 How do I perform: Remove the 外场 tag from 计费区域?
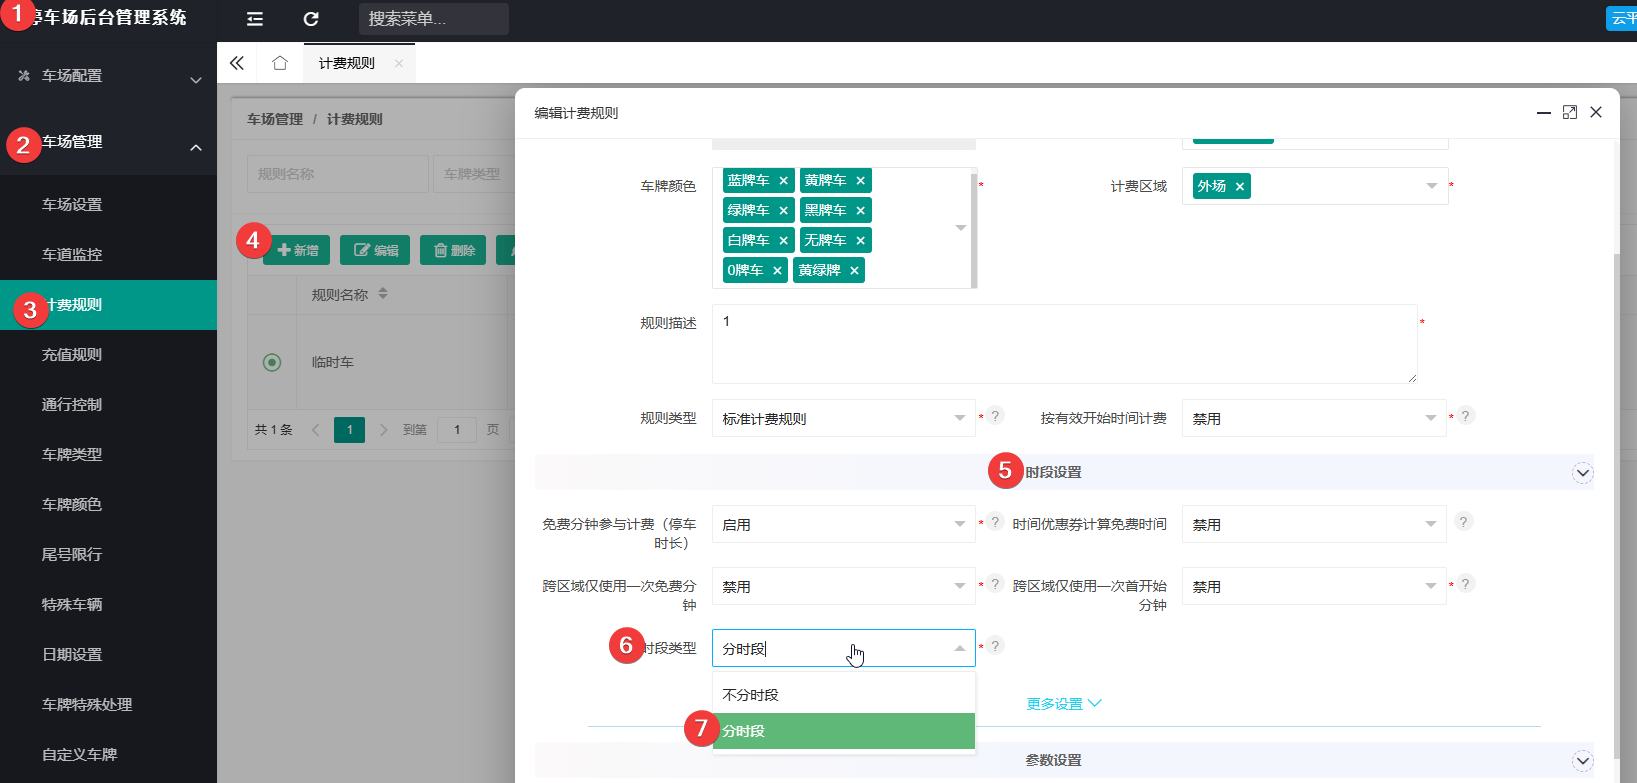1240,187
